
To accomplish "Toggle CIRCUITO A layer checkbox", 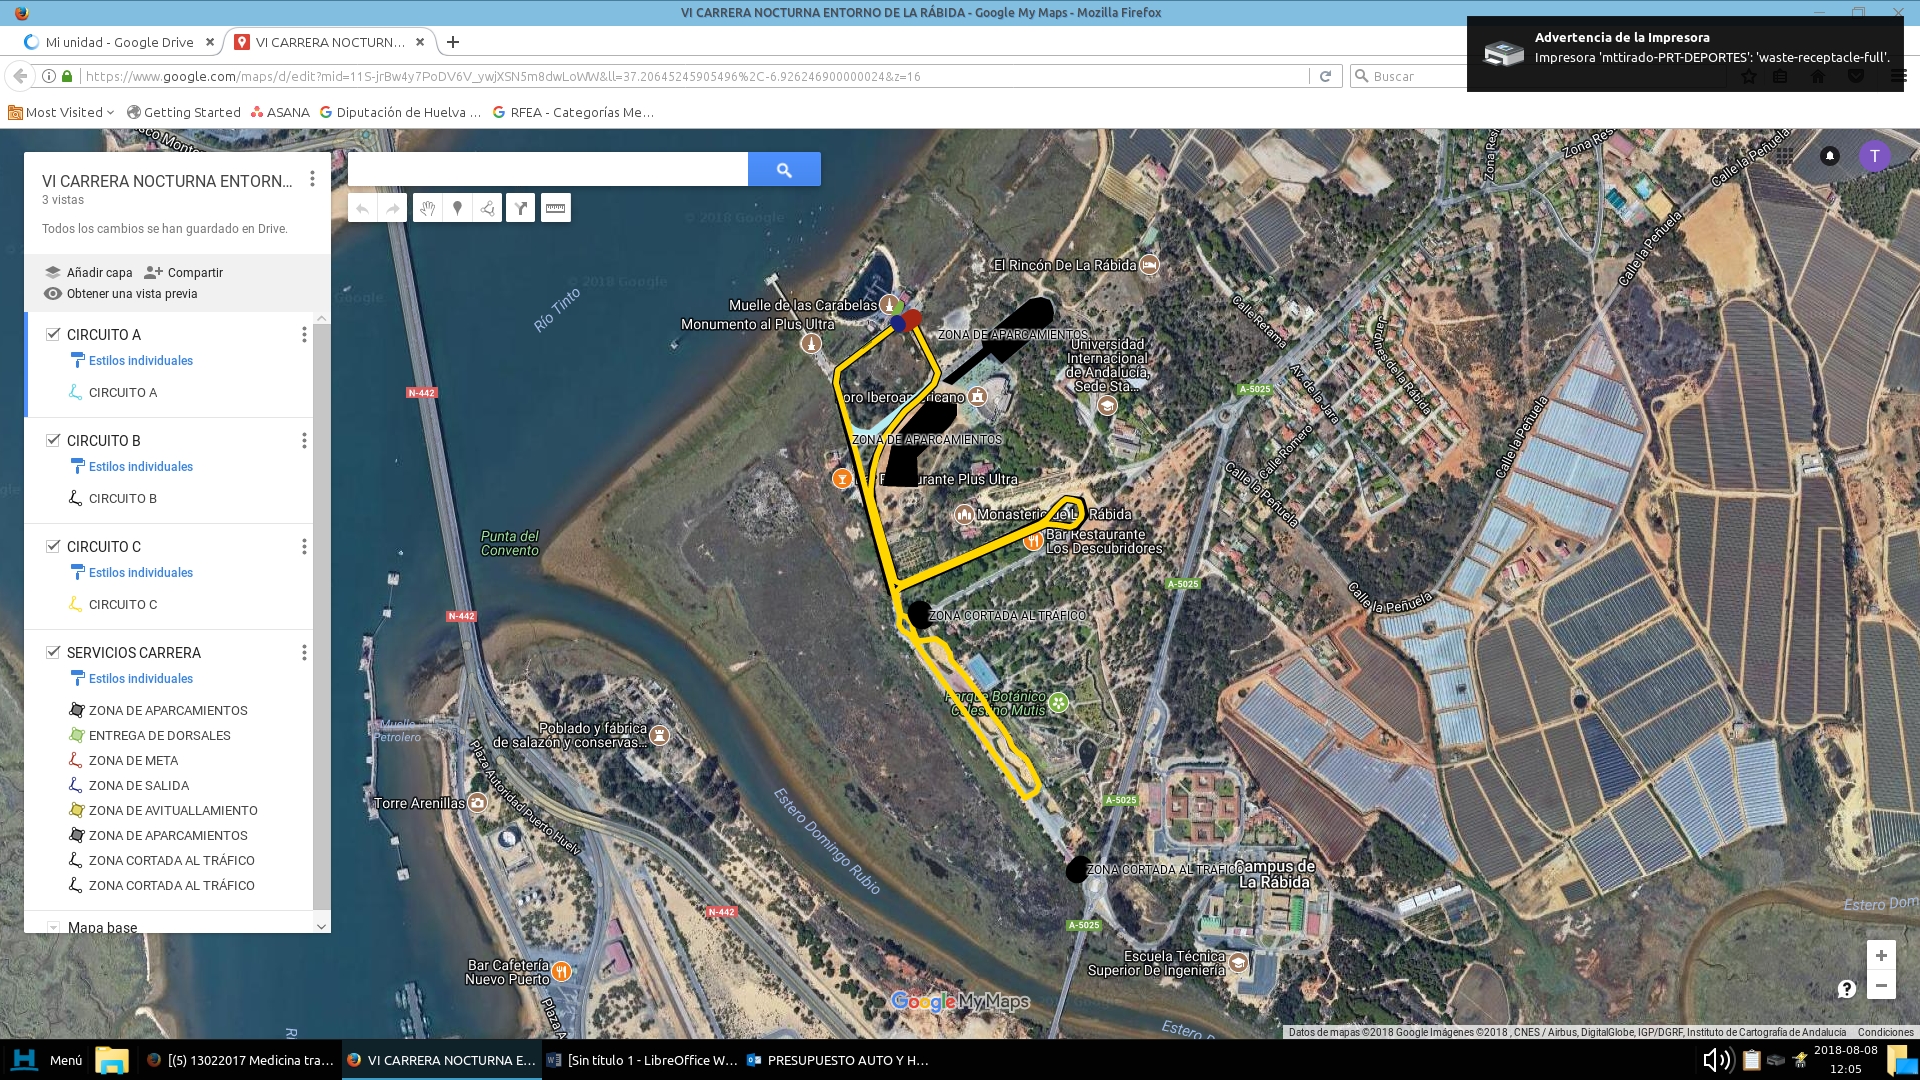I will point(53,334).
